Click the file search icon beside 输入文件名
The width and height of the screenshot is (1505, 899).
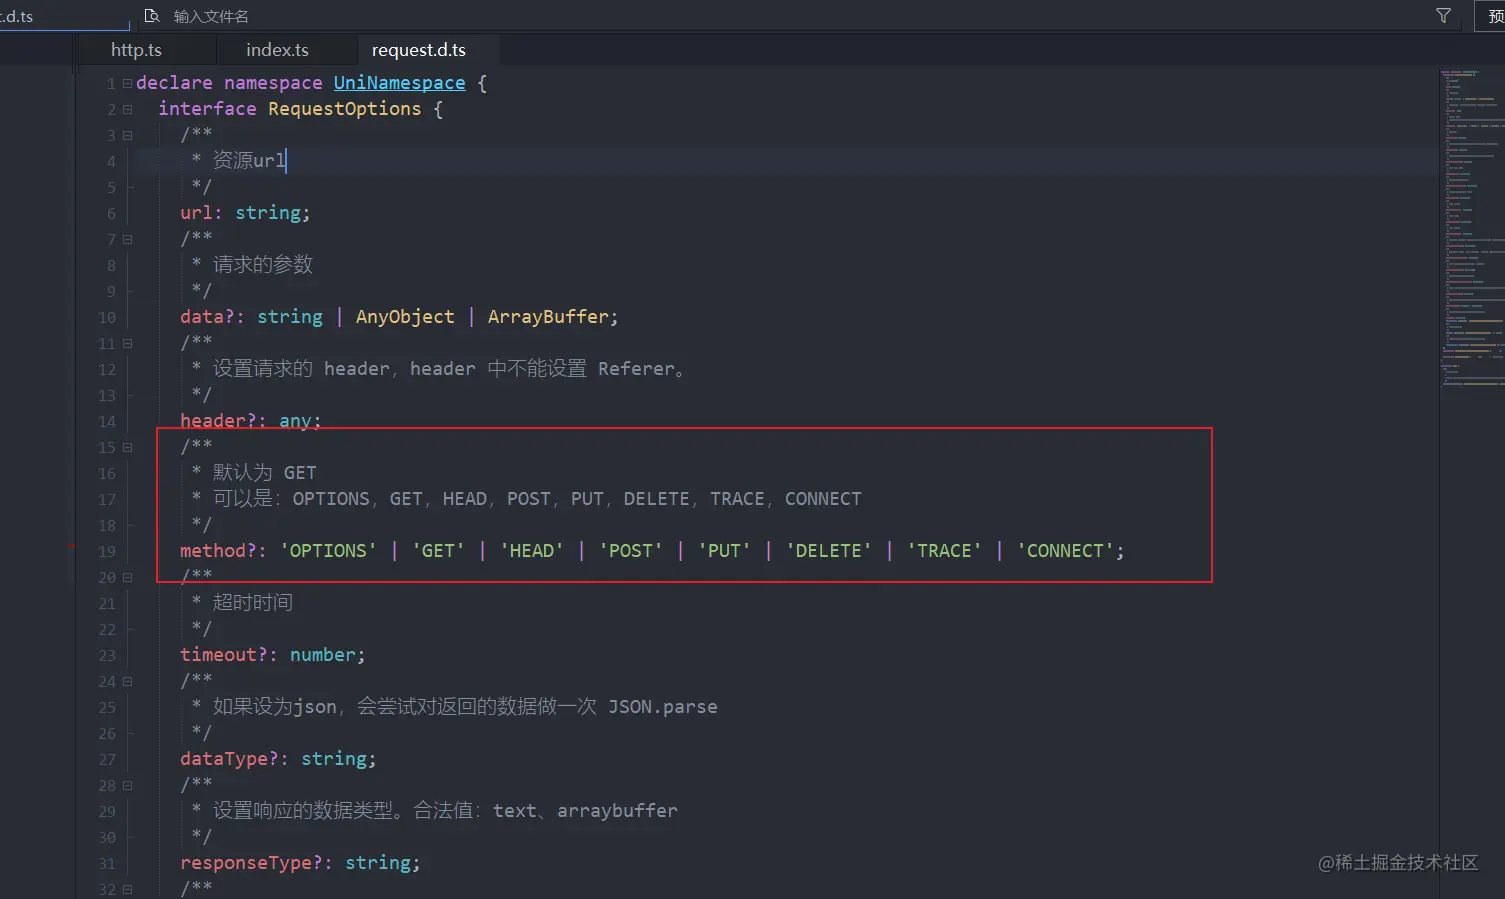click(x=152, y=16)
